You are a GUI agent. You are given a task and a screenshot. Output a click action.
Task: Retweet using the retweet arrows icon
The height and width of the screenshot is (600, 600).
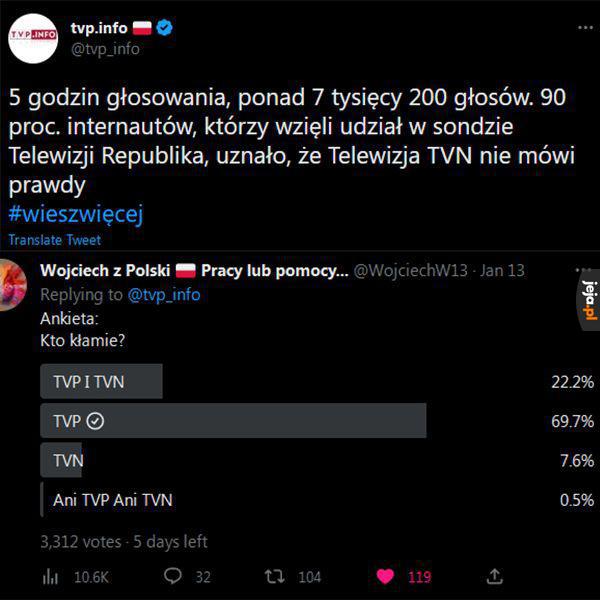274,576
